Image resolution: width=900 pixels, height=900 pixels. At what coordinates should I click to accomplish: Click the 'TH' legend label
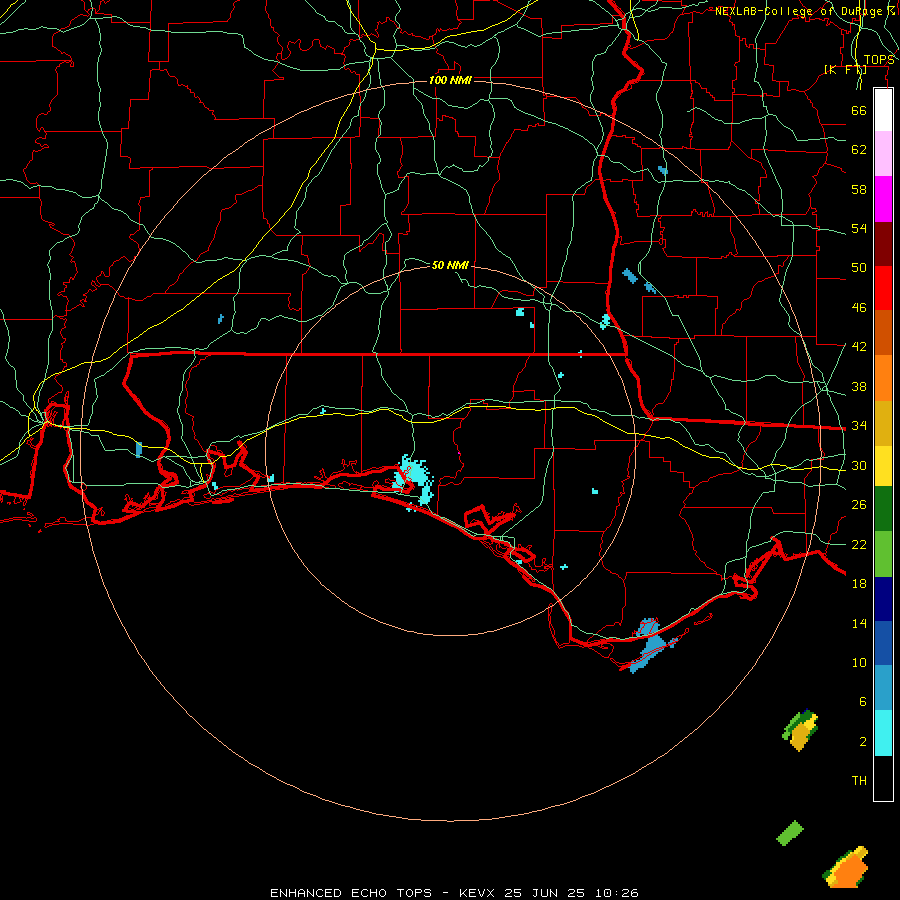tap(859, 781)
